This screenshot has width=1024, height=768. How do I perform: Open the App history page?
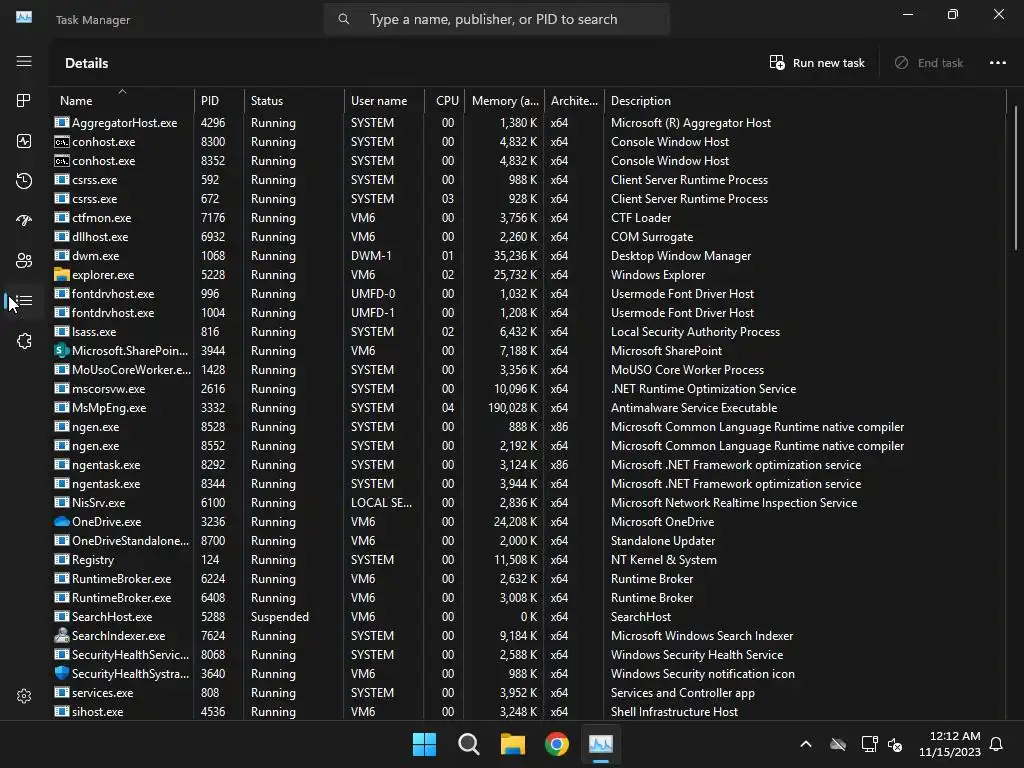click(x=24, y=181)
